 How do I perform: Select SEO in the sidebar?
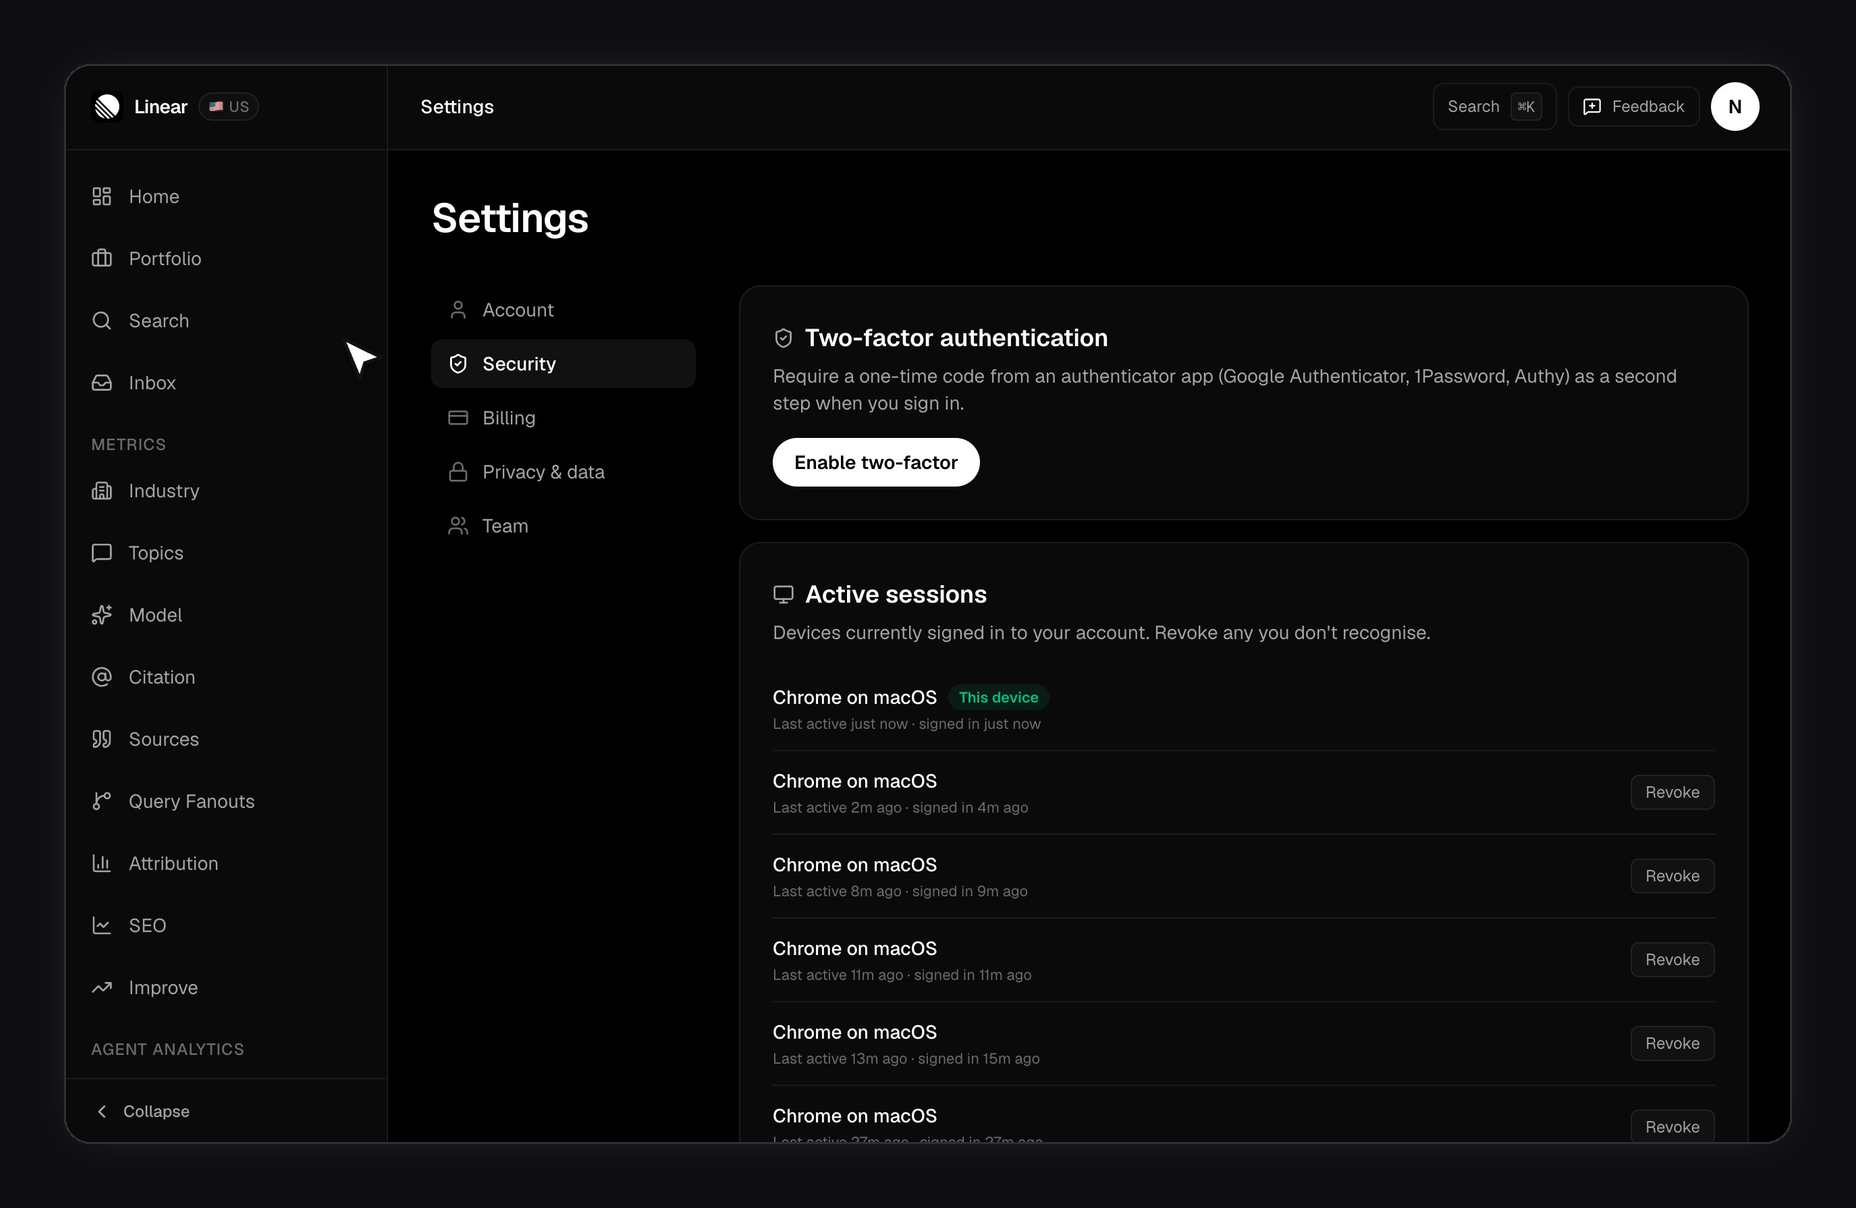click(x=226, y=925)
